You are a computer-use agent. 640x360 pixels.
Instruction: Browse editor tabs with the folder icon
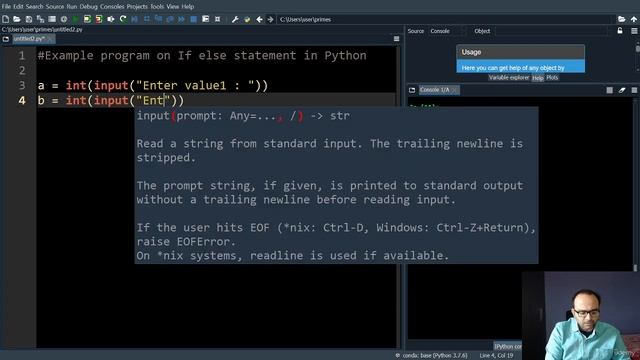6,39
